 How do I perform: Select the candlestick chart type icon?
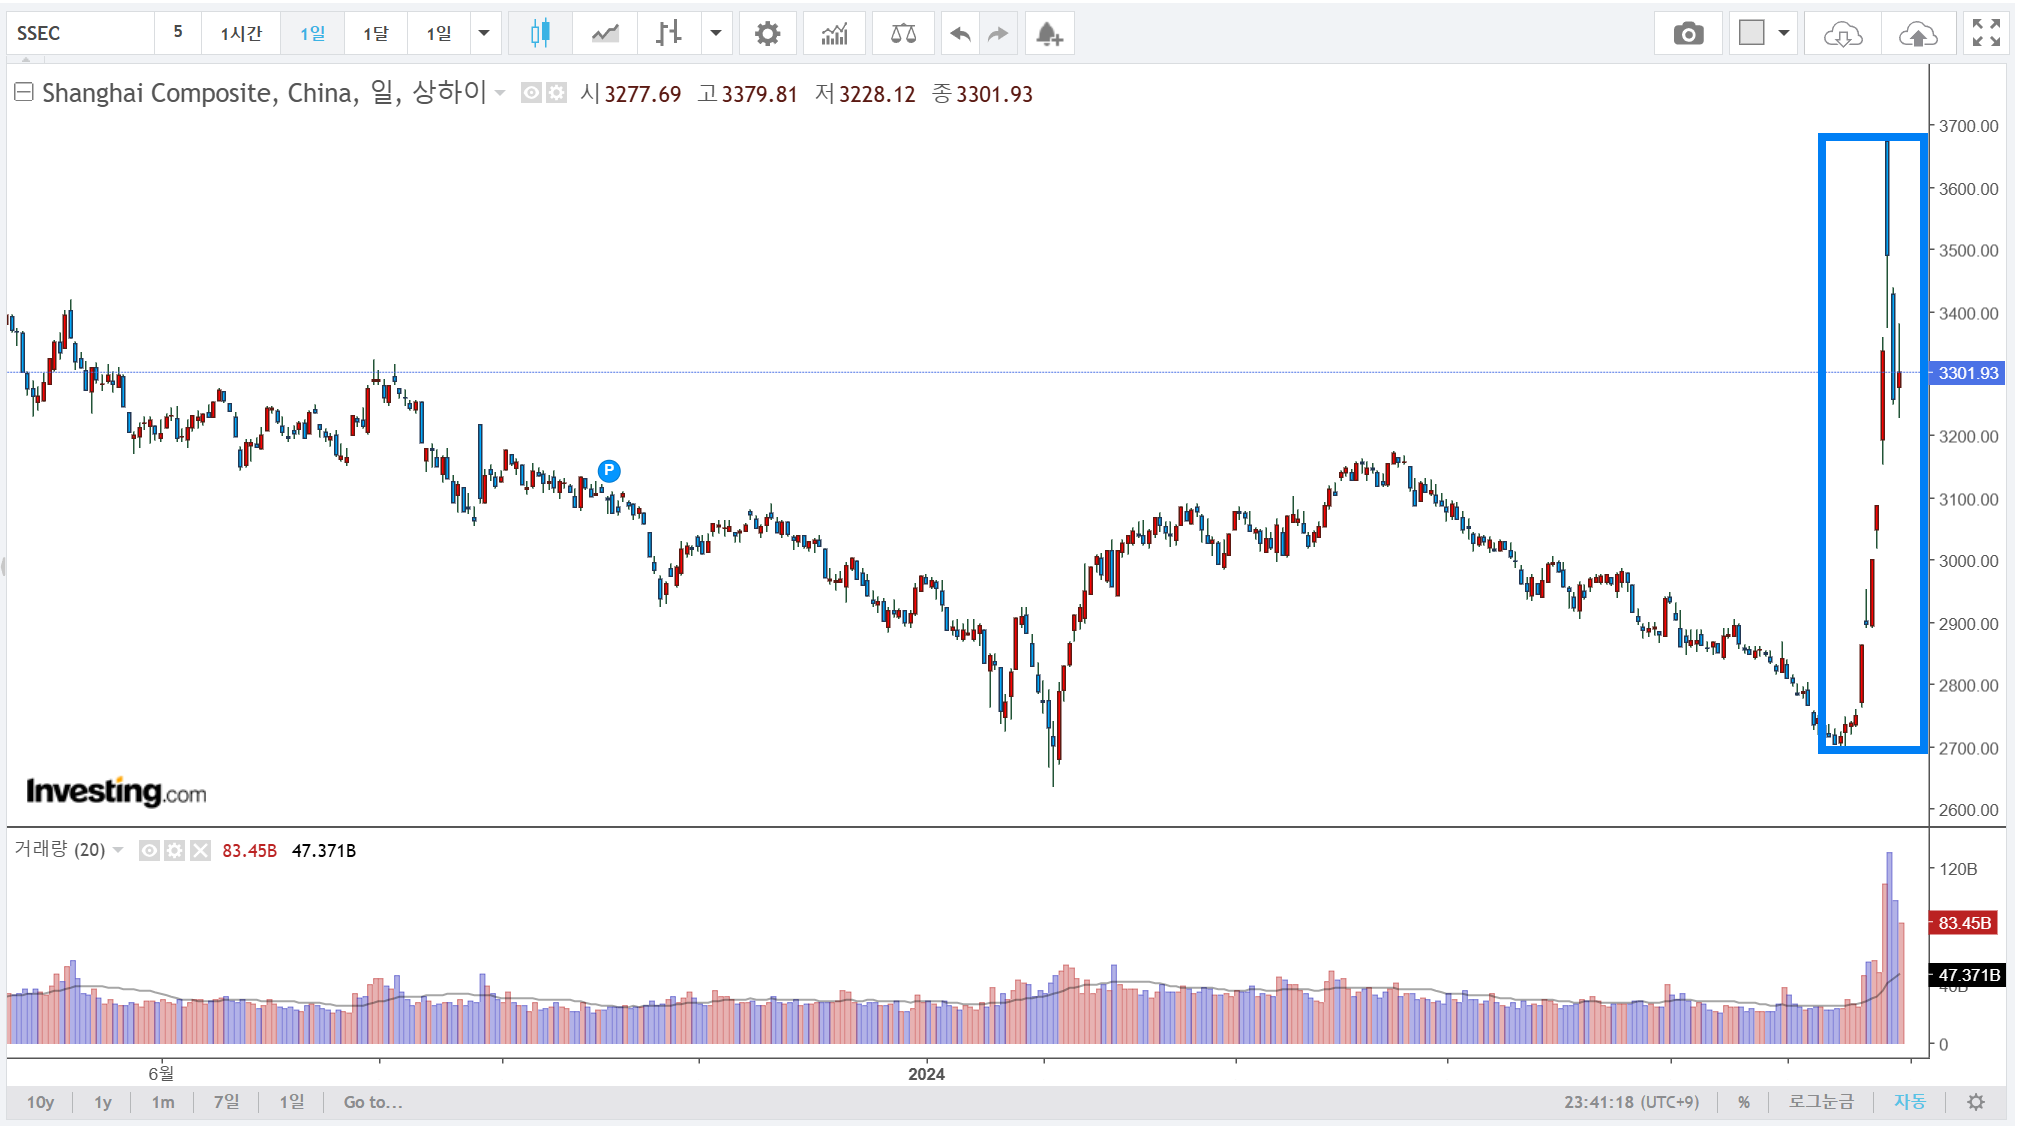[x=540, y=34]
